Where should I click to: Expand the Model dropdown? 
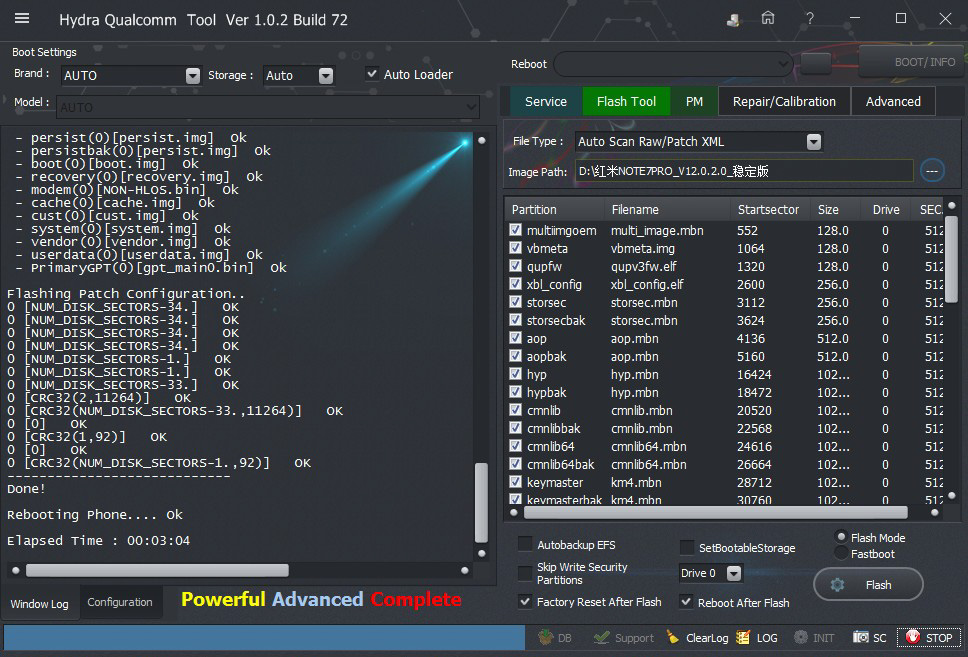pos(472,107)
